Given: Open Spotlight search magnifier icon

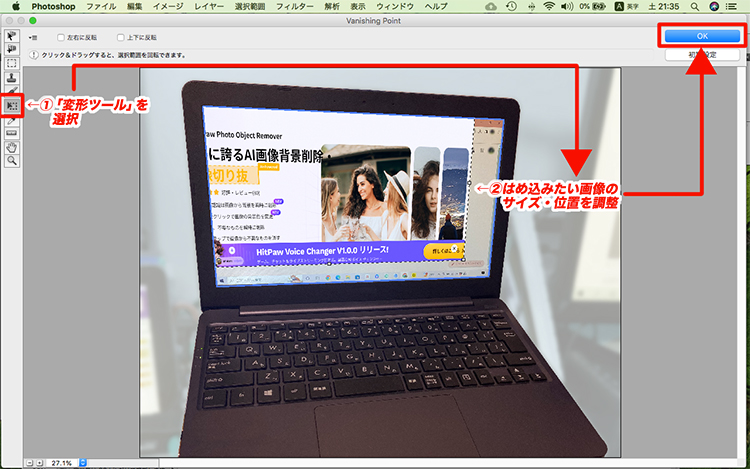Looking at the screenshot, I should [695, 6].
